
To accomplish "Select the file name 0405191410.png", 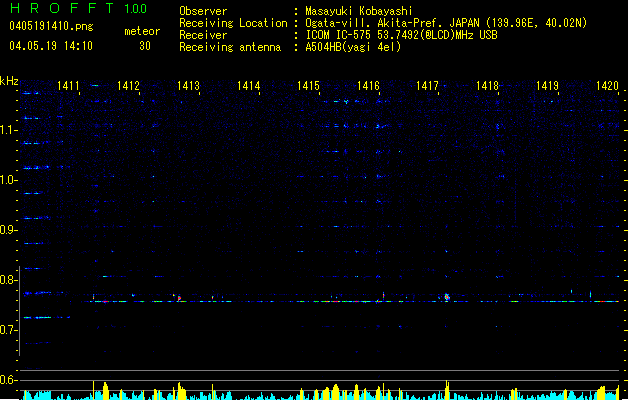I will point(51,26).
